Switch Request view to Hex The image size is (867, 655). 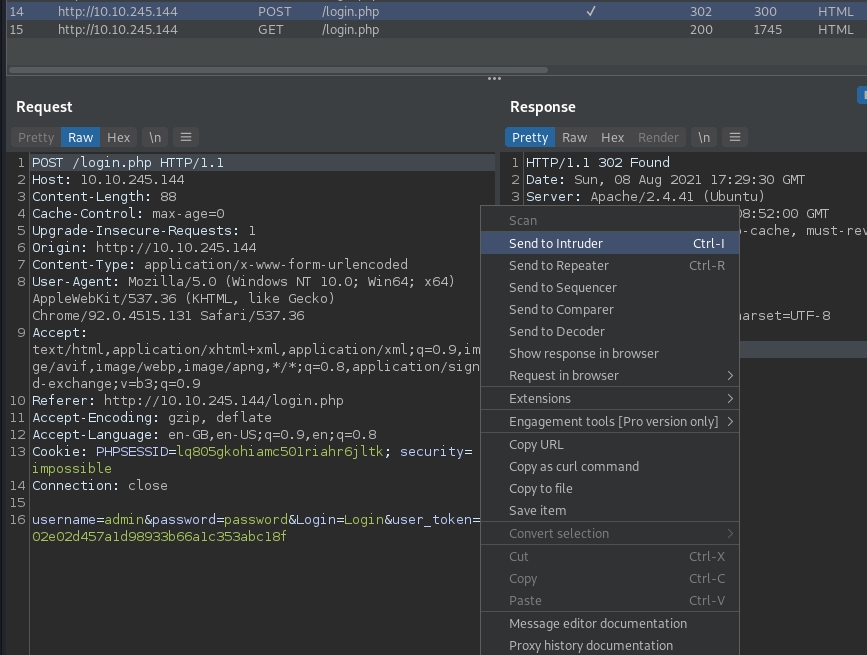[119, 137]
